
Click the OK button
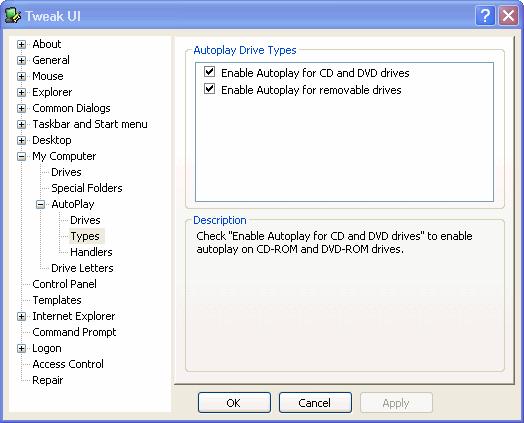click(x=234, y=403)
